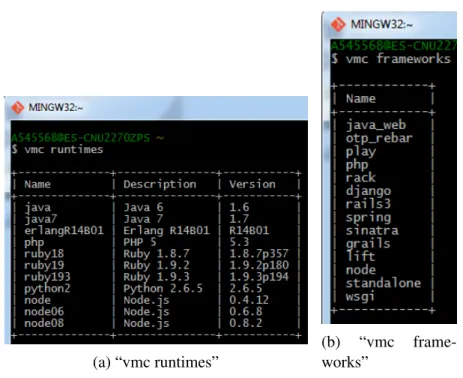The image size is (463, 378).
Task: Select the 'php' entry in the frameworks list
Action: (357, 165)
